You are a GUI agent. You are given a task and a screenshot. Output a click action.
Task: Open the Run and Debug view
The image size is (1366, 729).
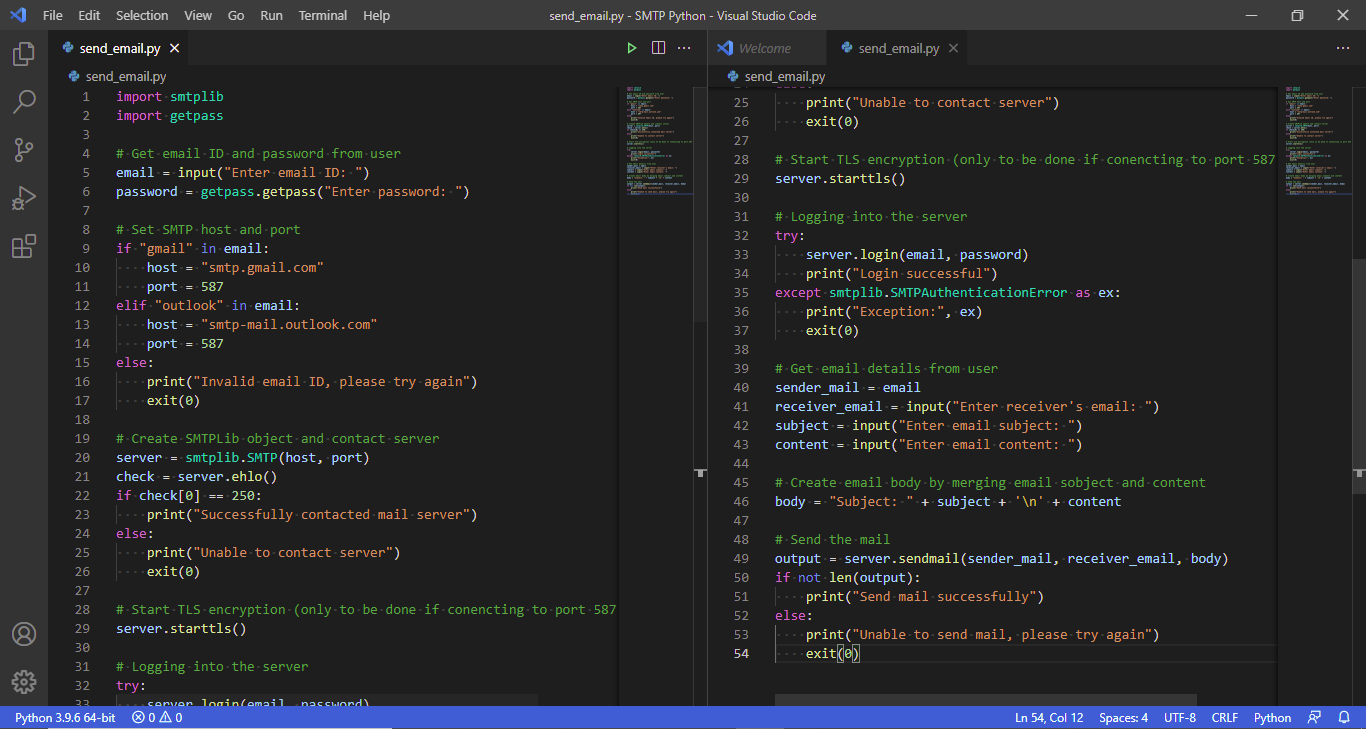click(24, 198)
